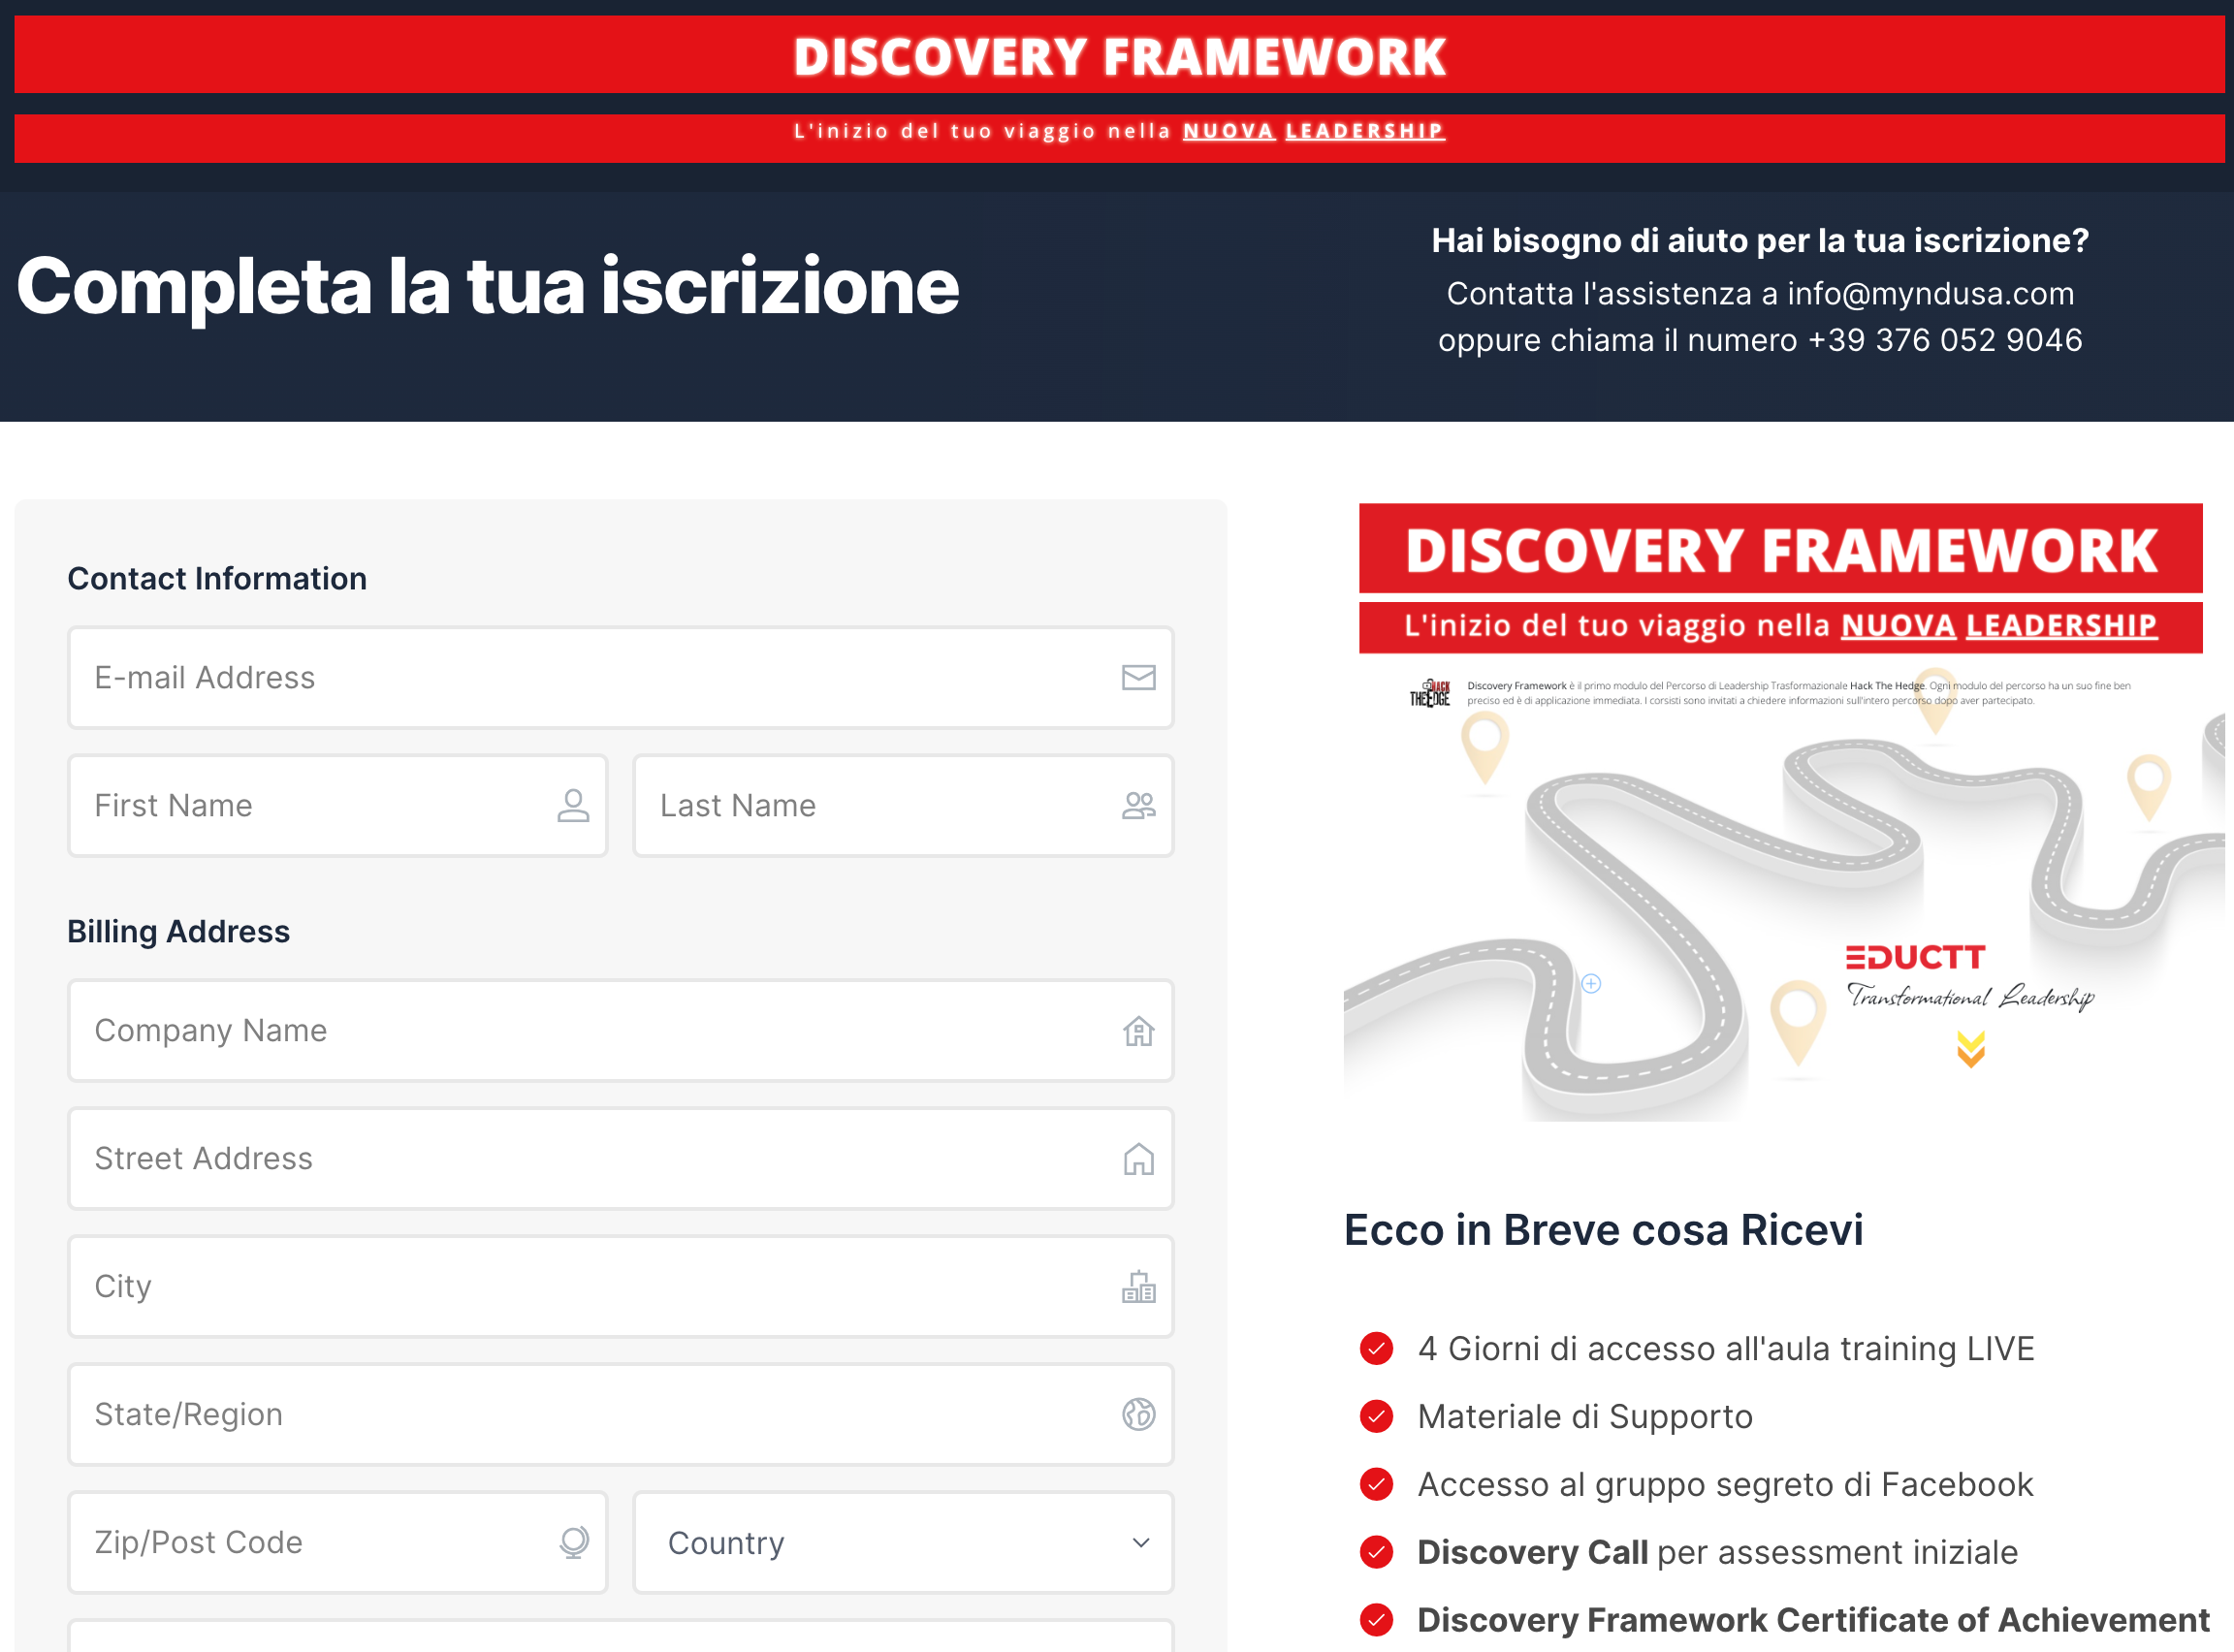
Task: Click the 'NUOVA LEADERSHIP' underlined text in top banner
Action: point(1313,131)
